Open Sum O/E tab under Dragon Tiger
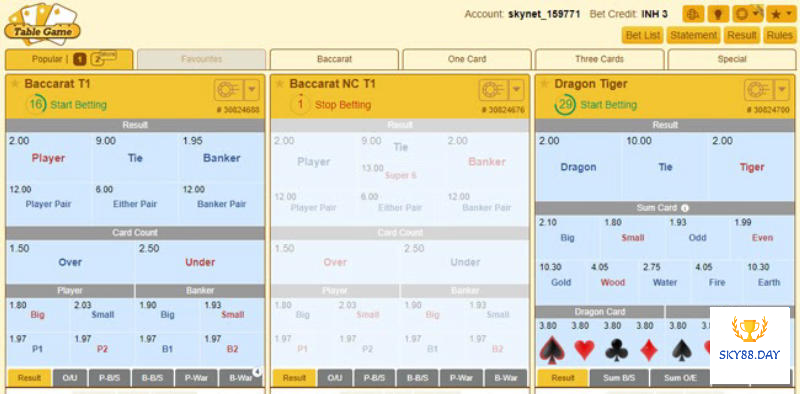Viewport: 800px width, 394px height. [x=680, y=378]
